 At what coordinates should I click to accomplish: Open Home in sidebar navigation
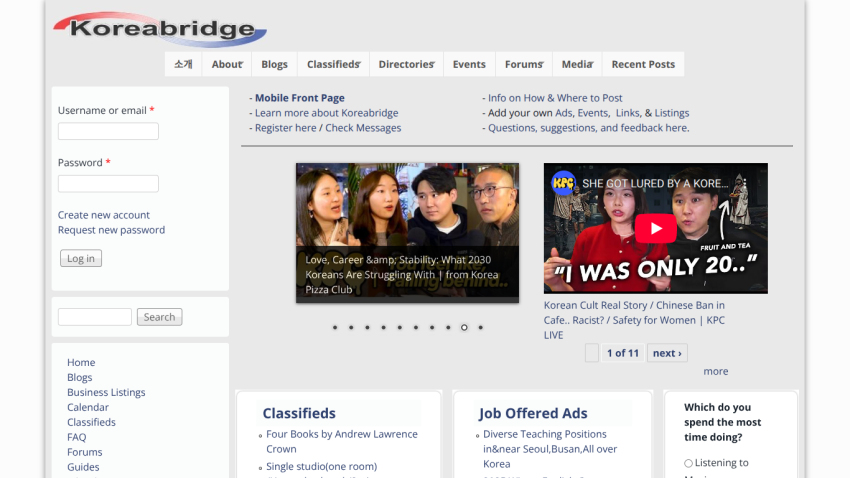(x=81, y=362)
